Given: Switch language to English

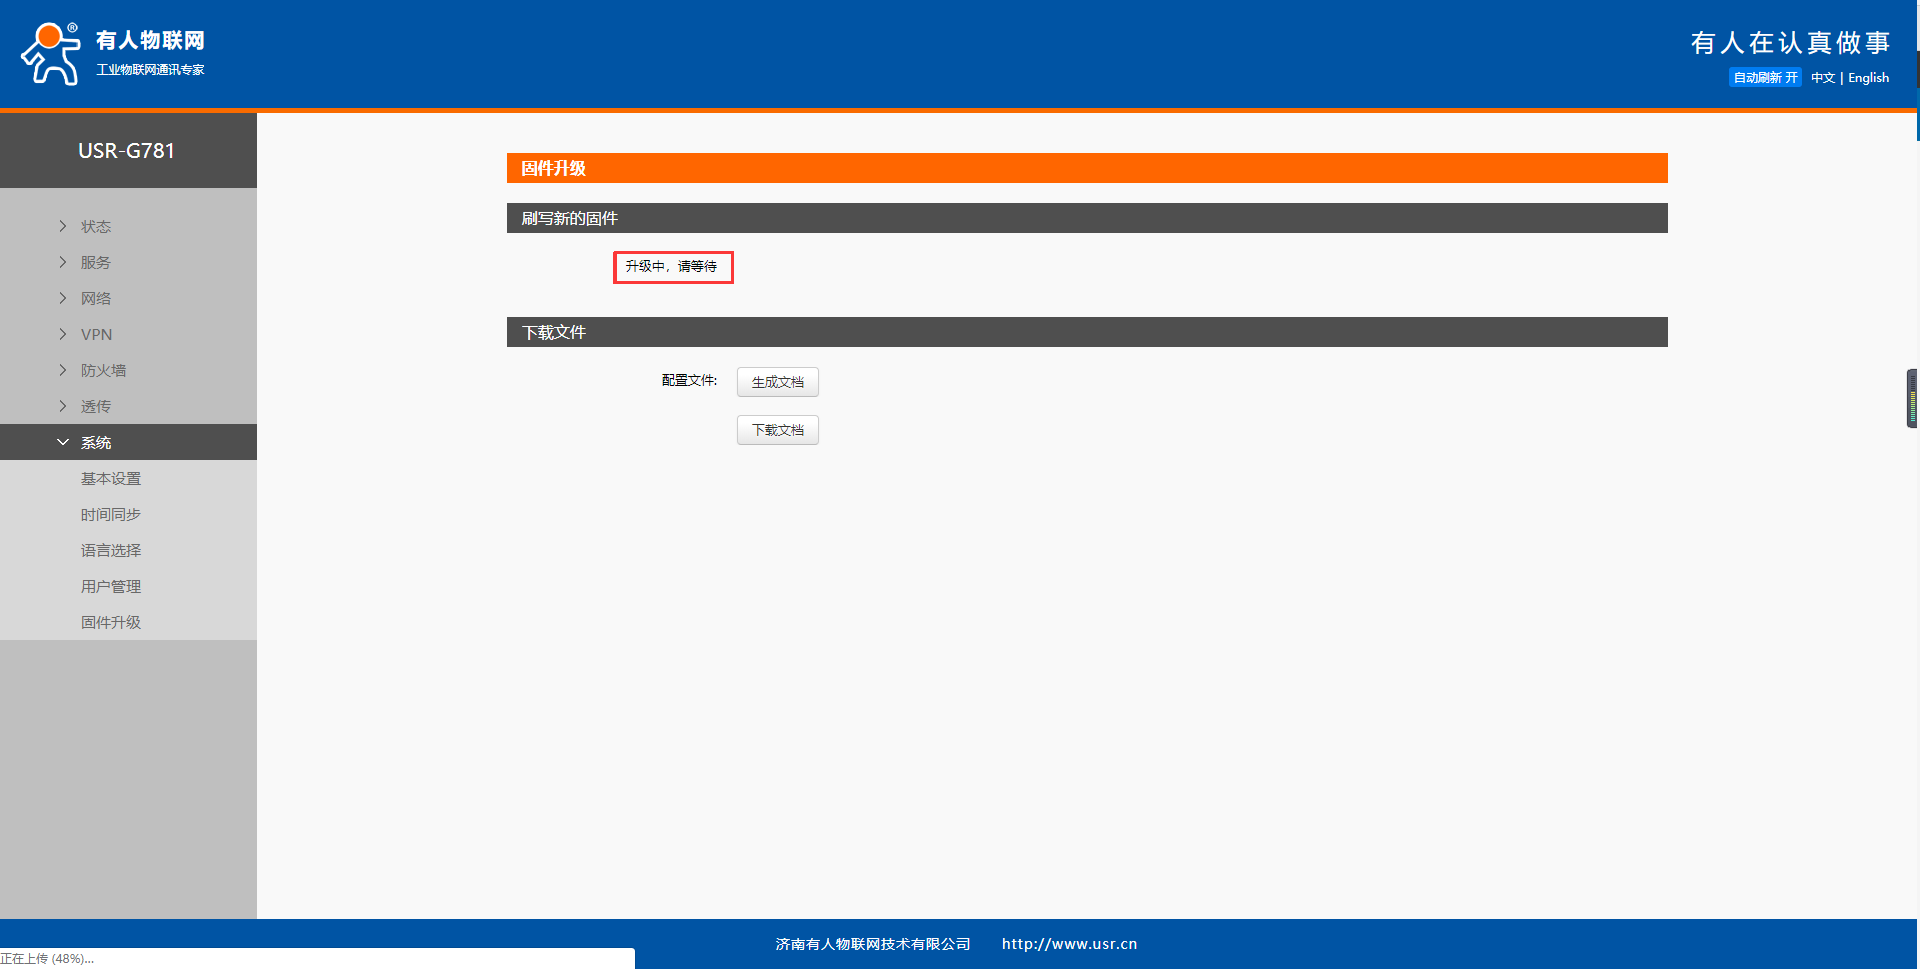Looking at the screenshot, I should coord(1868,78).
